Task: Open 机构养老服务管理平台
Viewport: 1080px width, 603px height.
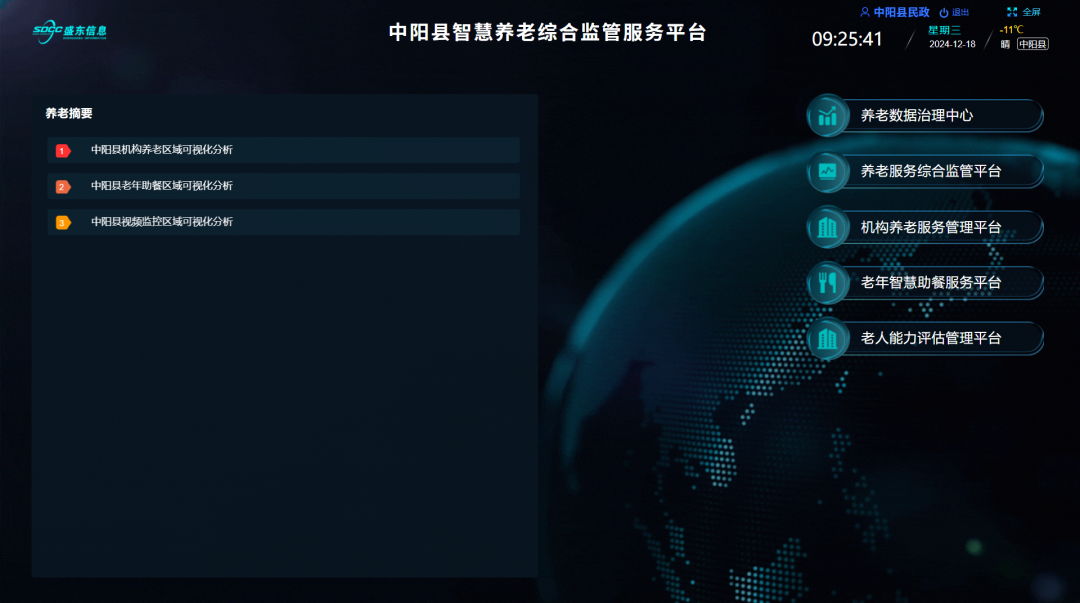Action: pos(926,227)
